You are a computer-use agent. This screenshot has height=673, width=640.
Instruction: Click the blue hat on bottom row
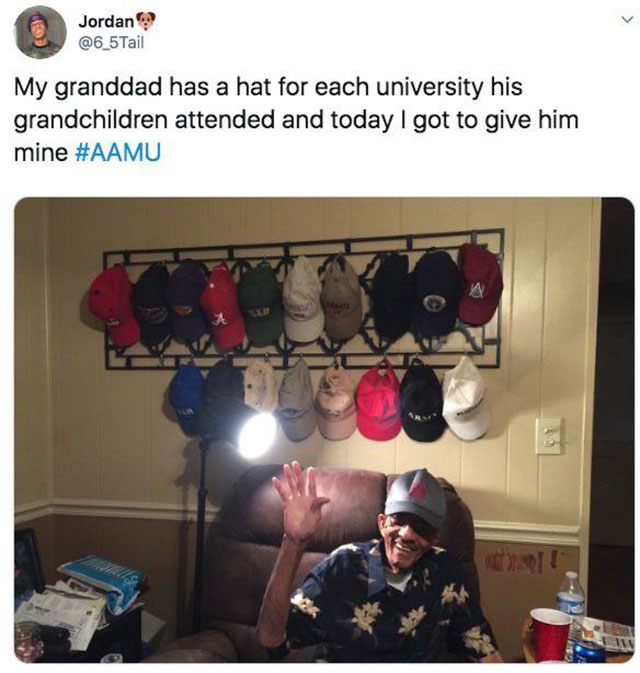[x=187, y=399]
